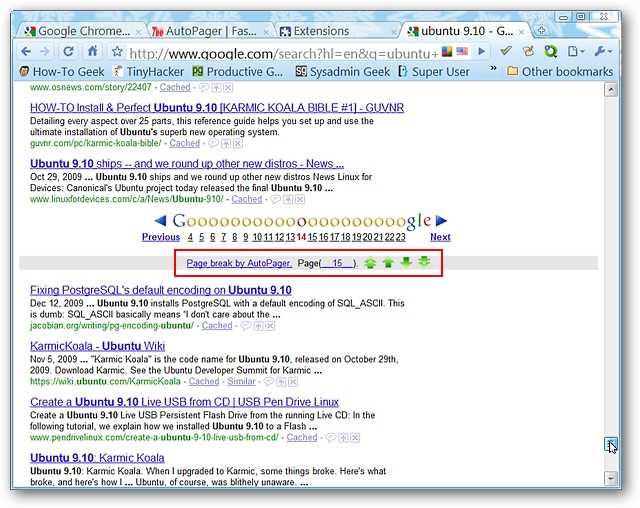Reload the current page
640x508 pixels.
pos(68,51)
